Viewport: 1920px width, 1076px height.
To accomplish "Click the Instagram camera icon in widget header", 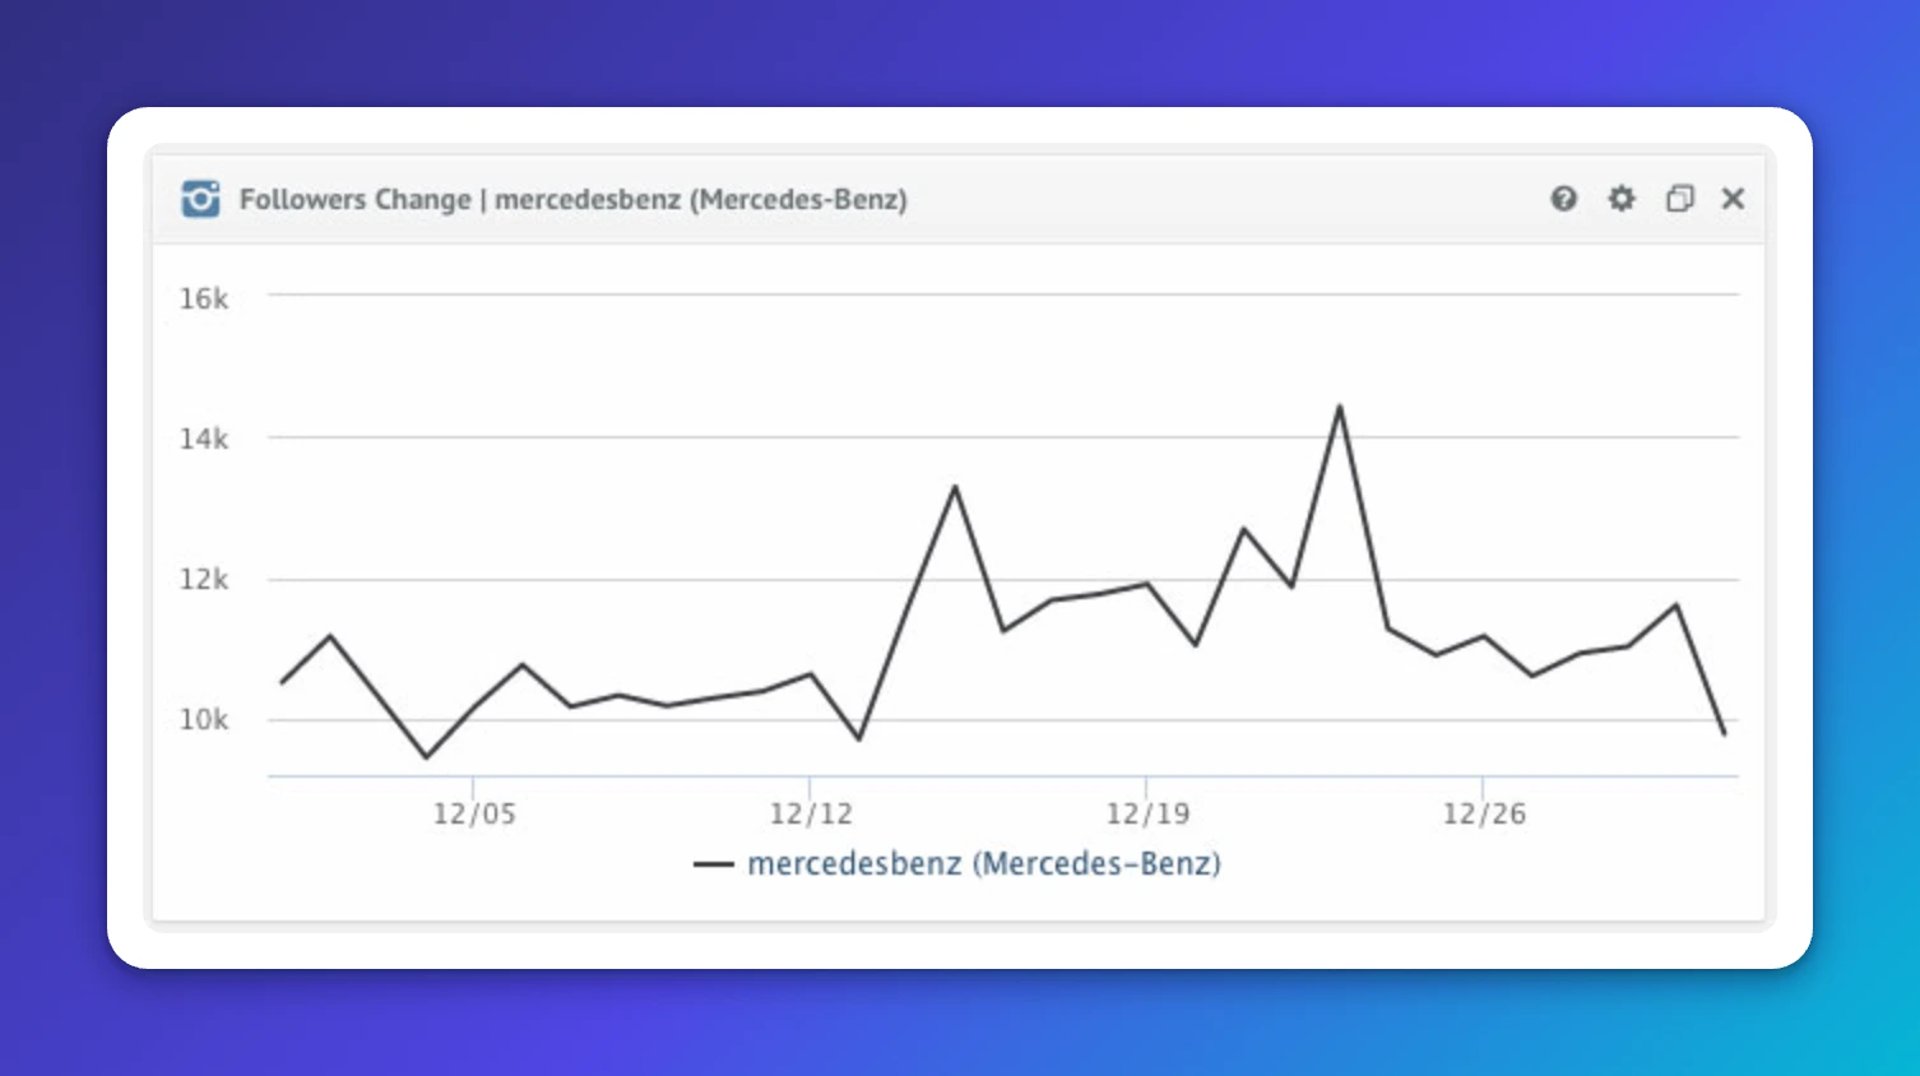I will (x=200, y=199).
